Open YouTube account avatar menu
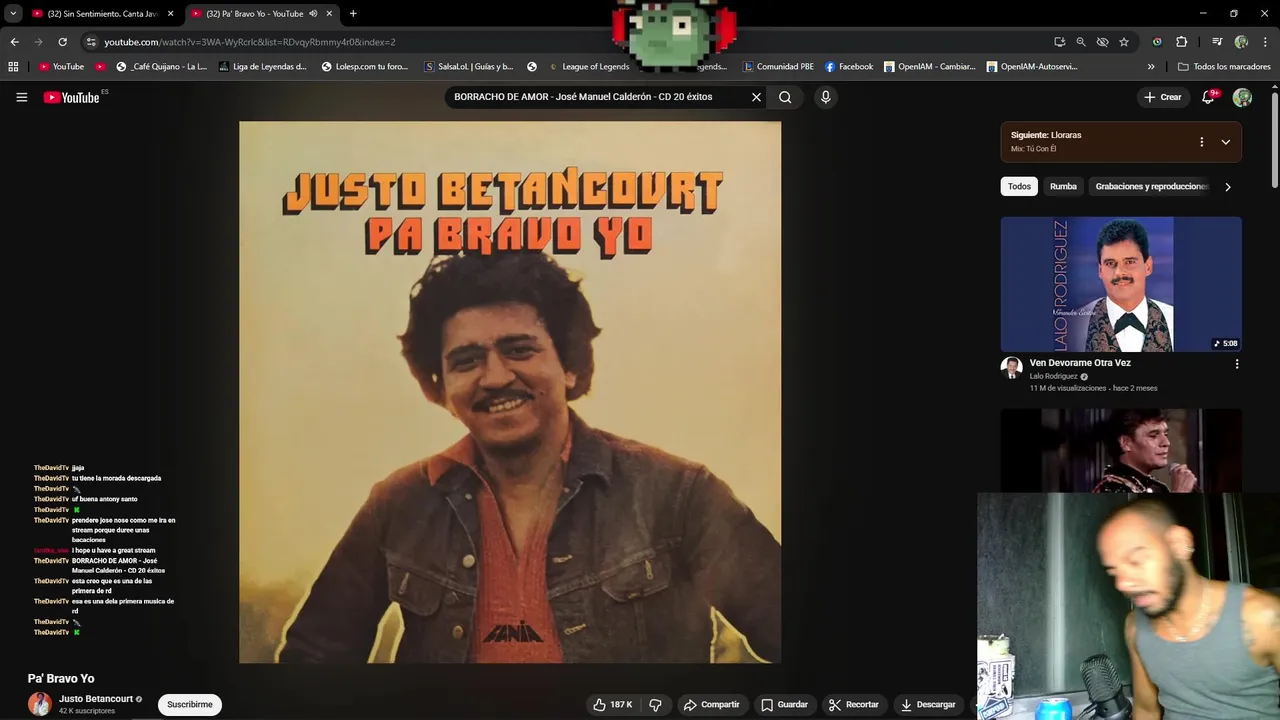 tap(1242, 97)
